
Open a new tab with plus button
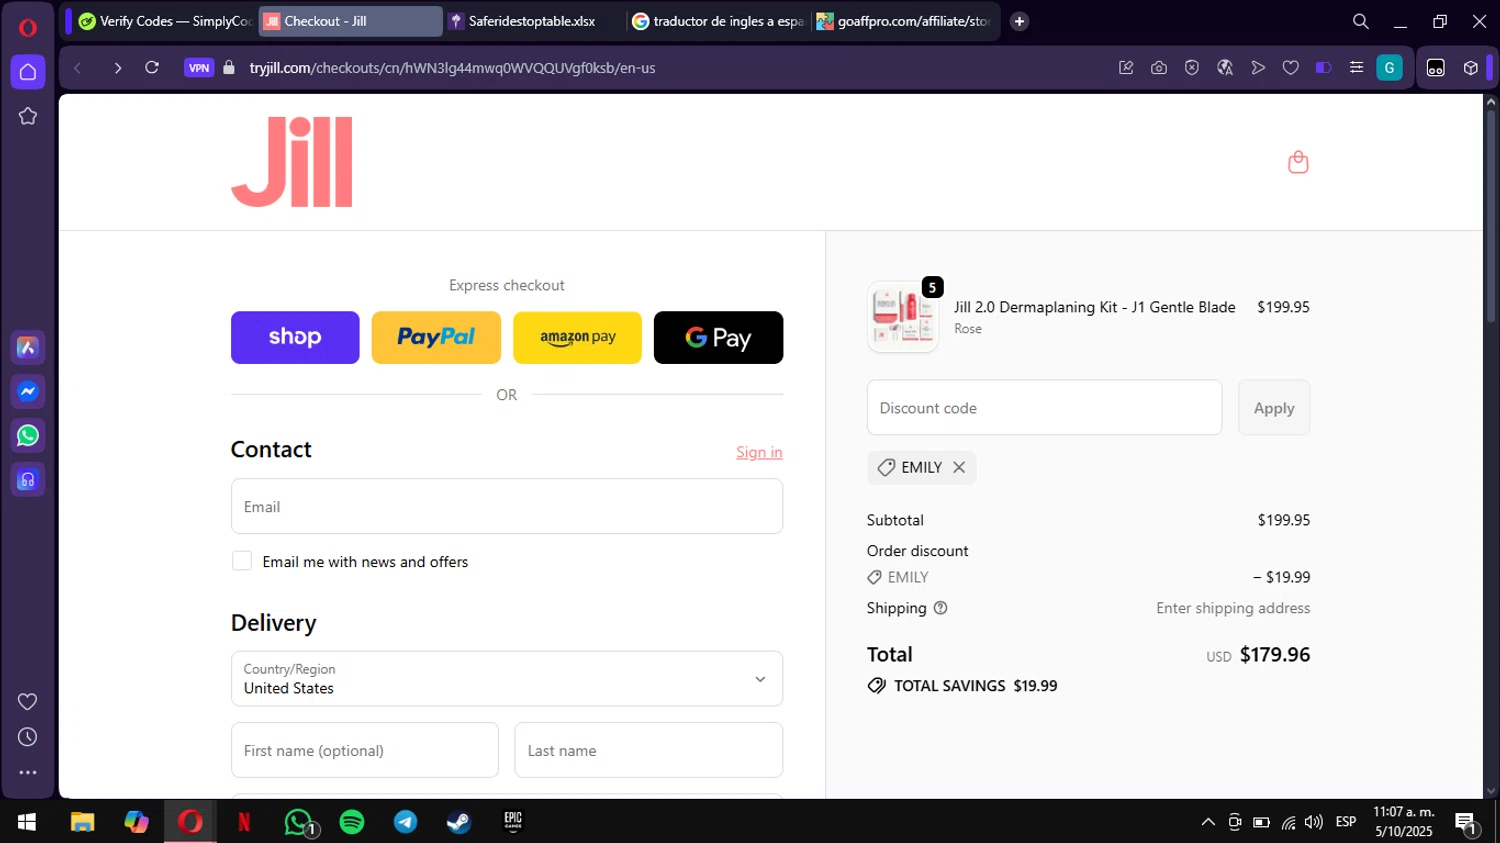tap(1019, 21)
